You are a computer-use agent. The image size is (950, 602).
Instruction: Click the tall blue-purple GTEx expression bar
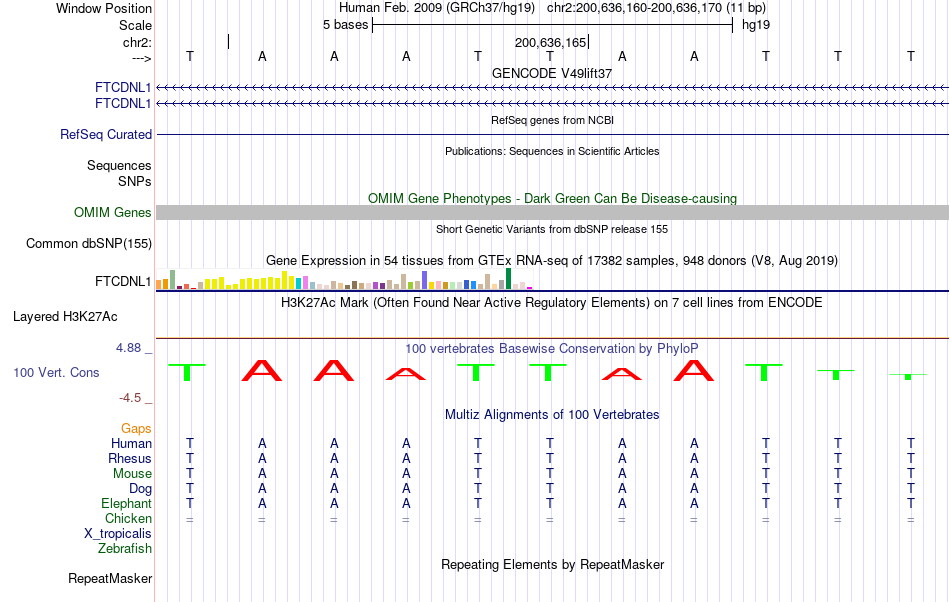tap(425, 280)
